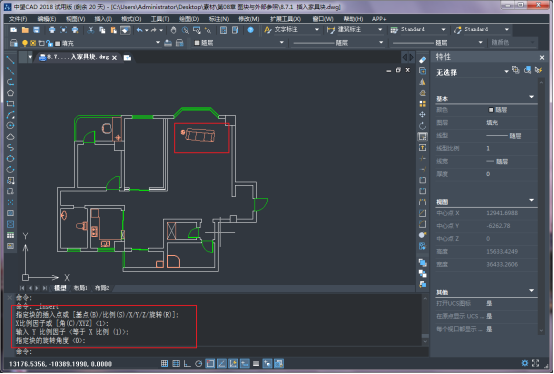Toggle Object Snap in status bar

point(210,363)
